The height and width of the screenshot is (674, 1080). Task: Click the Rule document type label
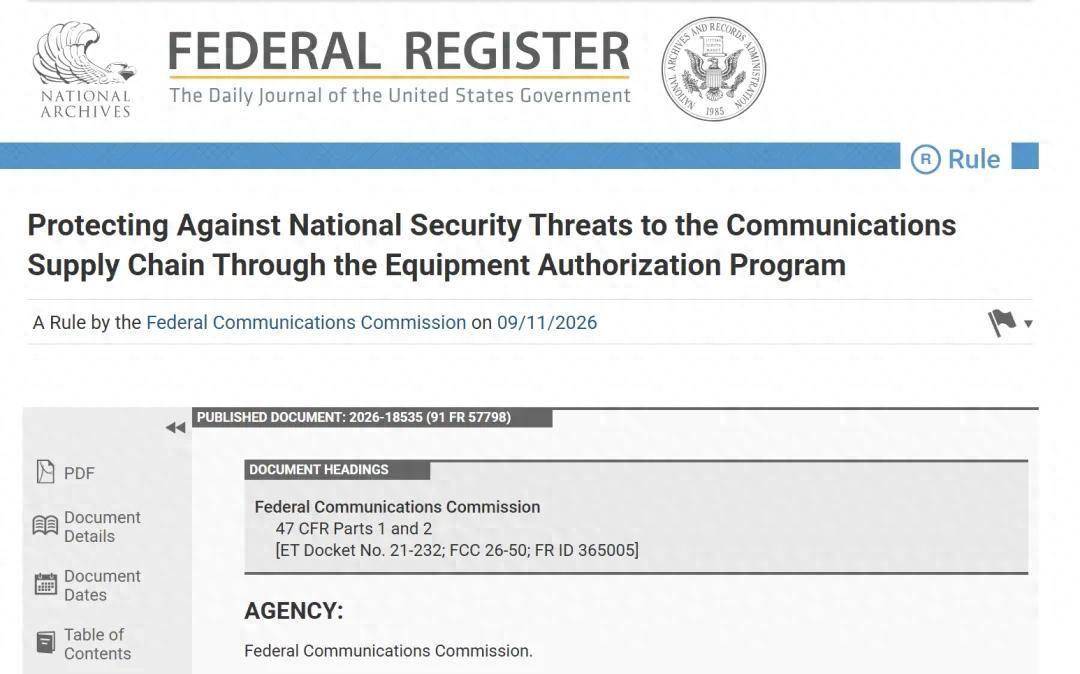coord(973,159)
